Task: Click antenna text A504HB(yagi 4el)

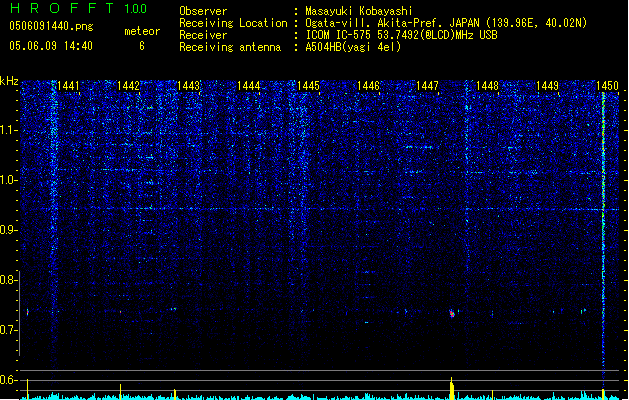Action: pos(353,47)
